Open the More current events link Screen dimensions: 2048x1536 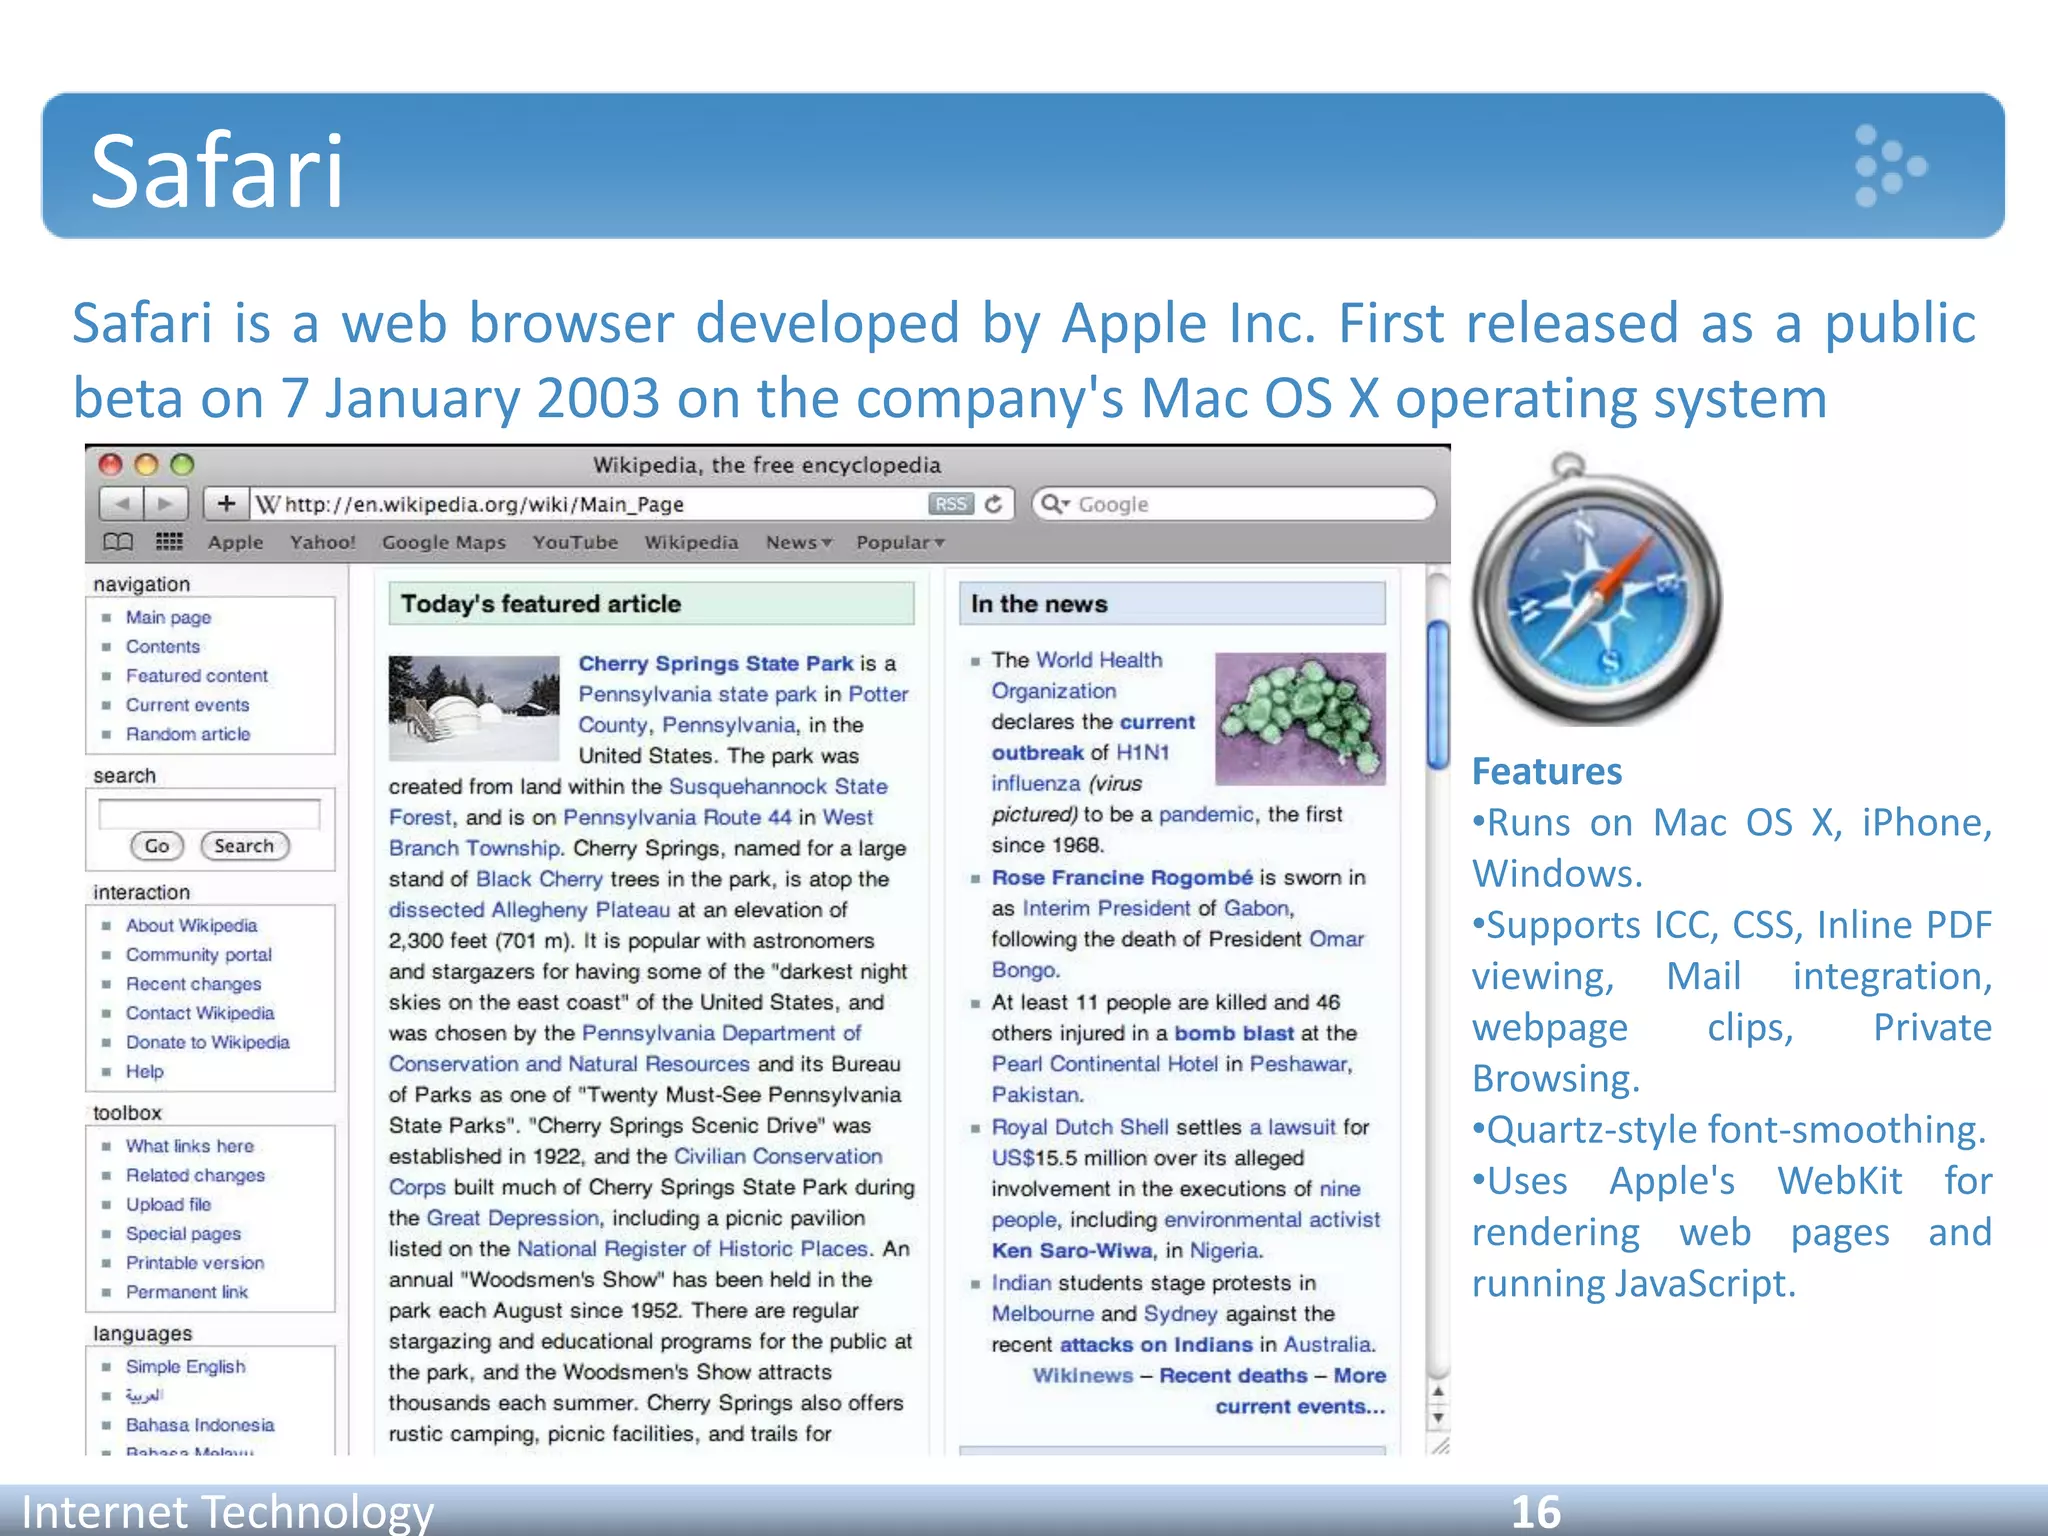1301,1391
